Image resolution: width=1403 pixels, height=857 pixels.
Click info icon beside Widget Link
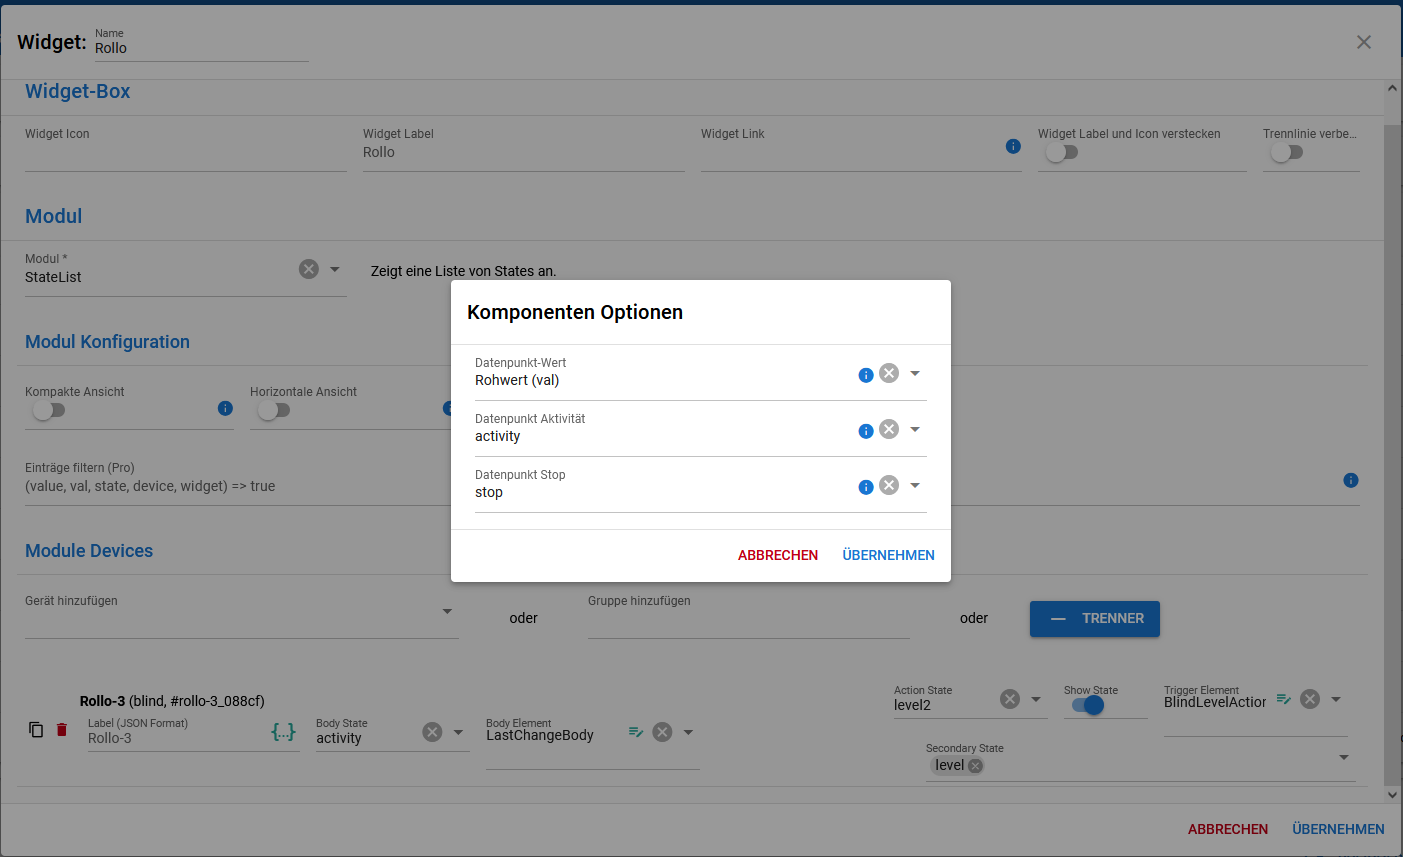1013,146
